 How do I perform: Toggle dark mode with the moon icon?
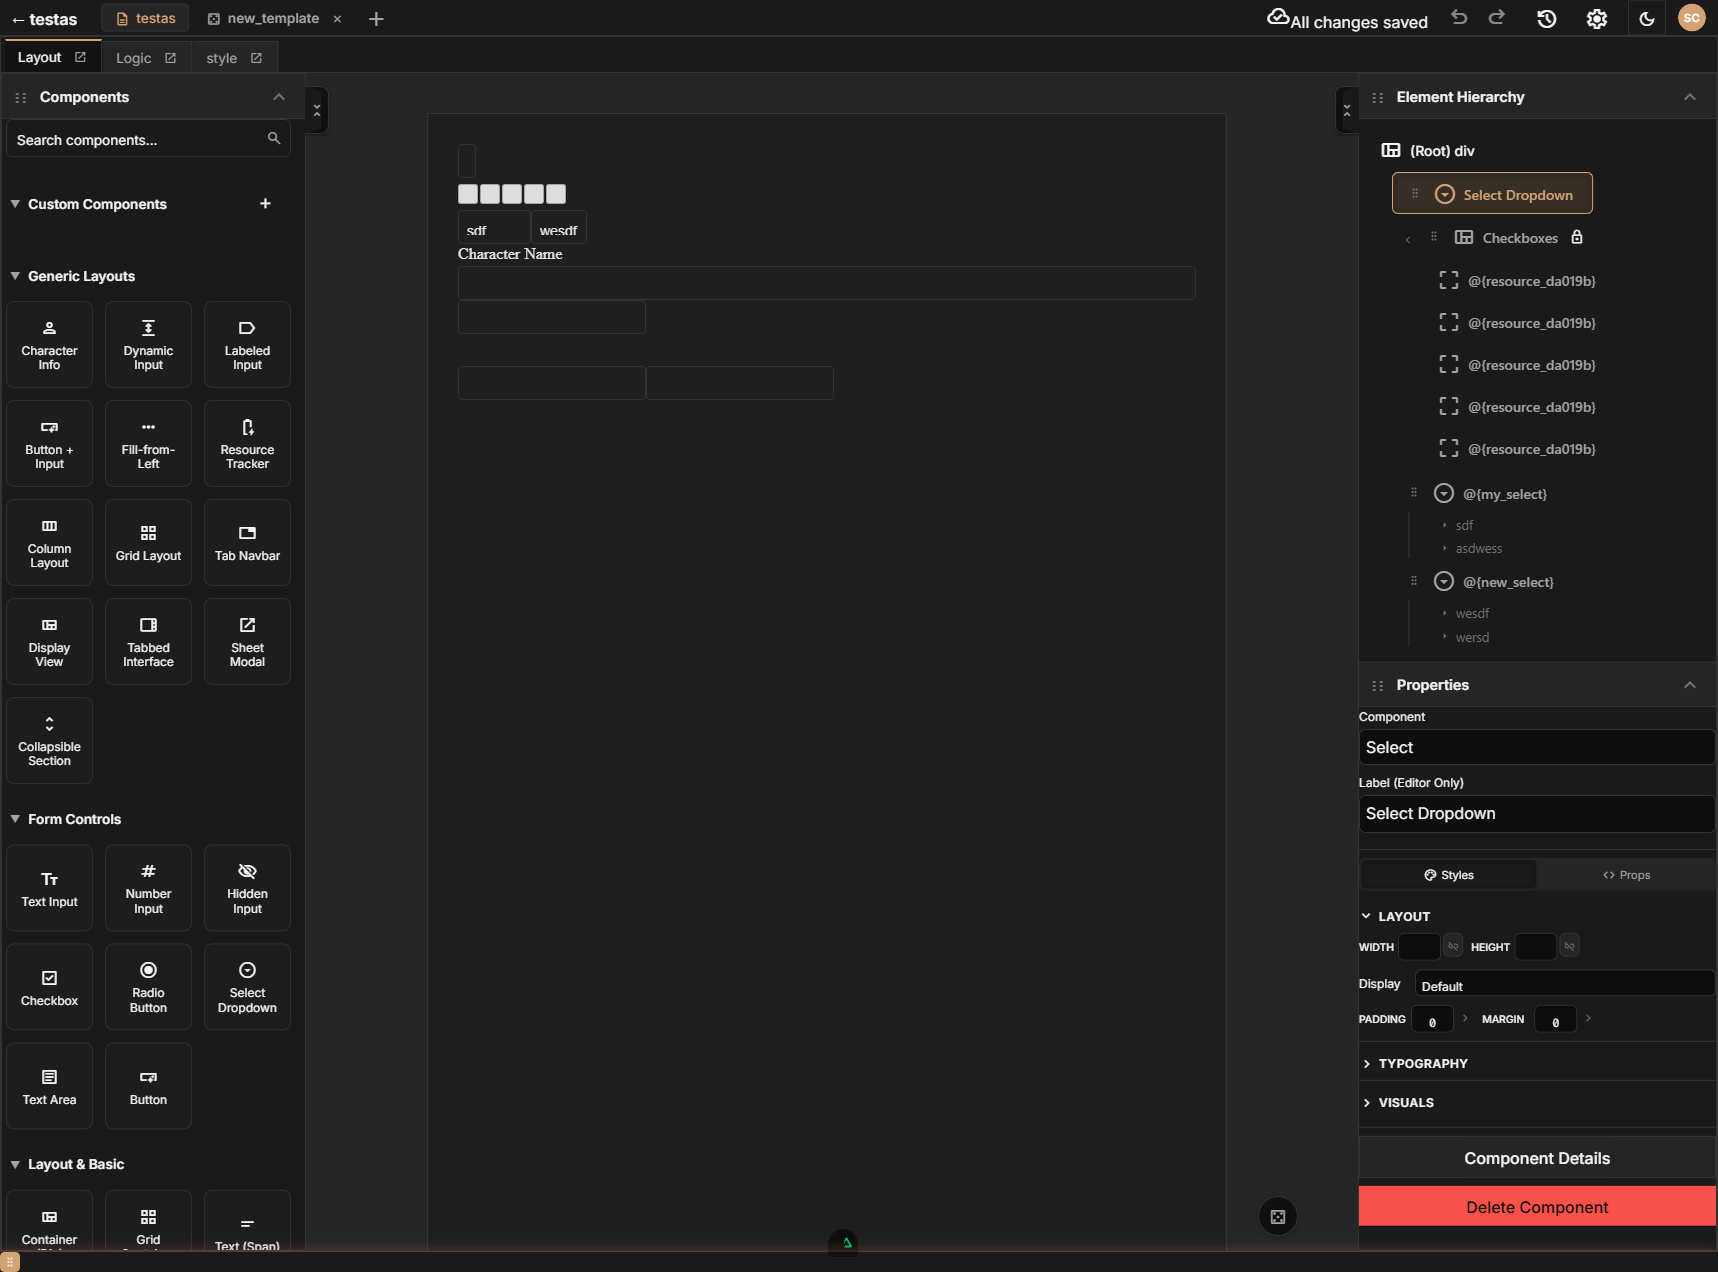click(1646, 18)
